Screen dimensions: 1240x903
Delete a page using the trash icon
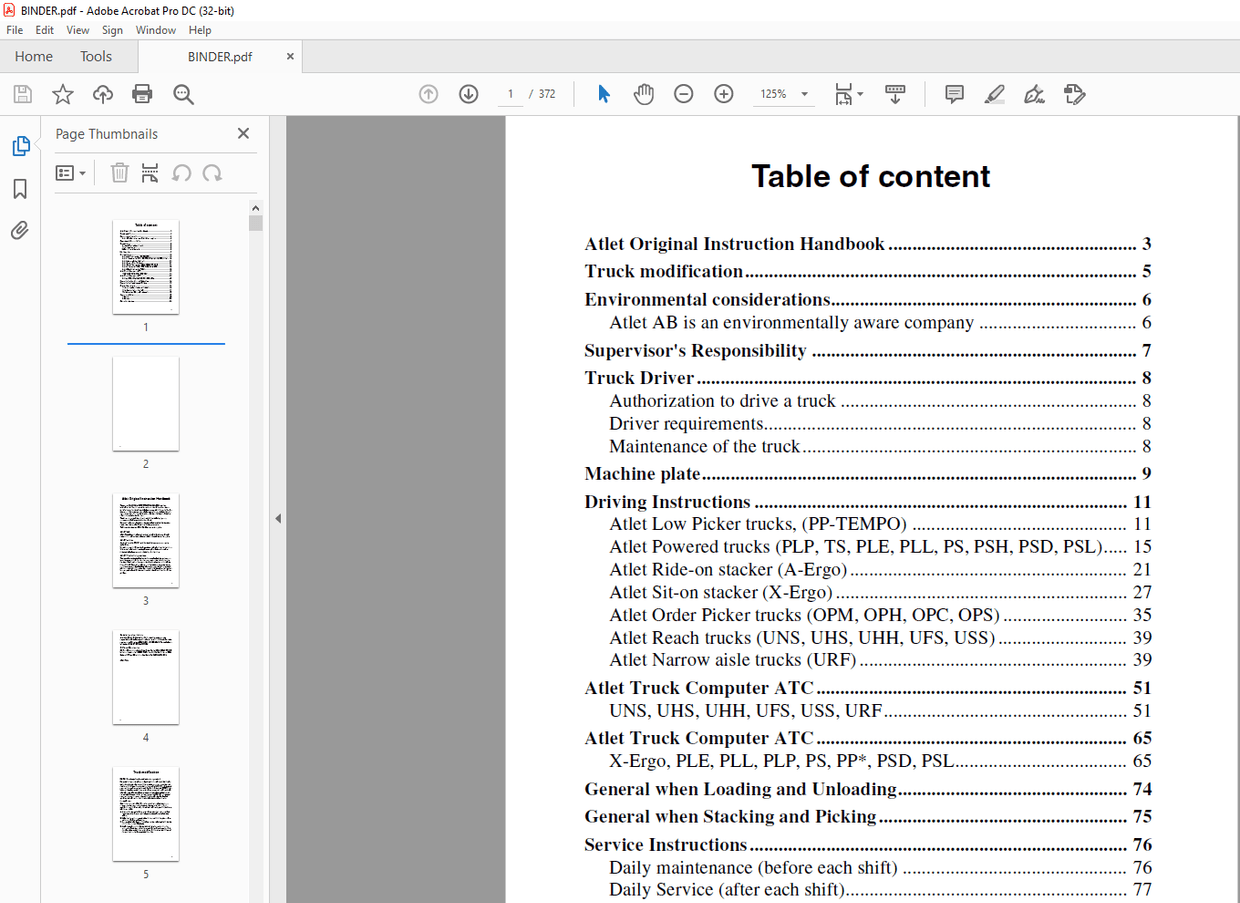(119, 172)
